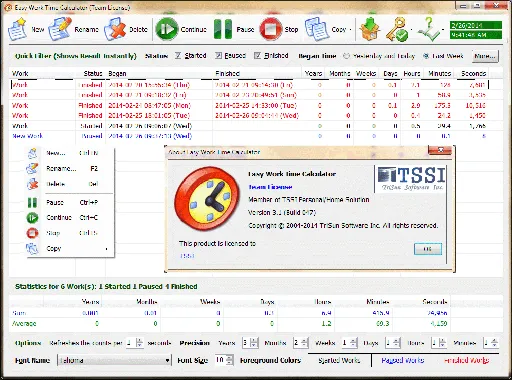
Task: Adjust Years precision stepper
Action: coord(254,343)
